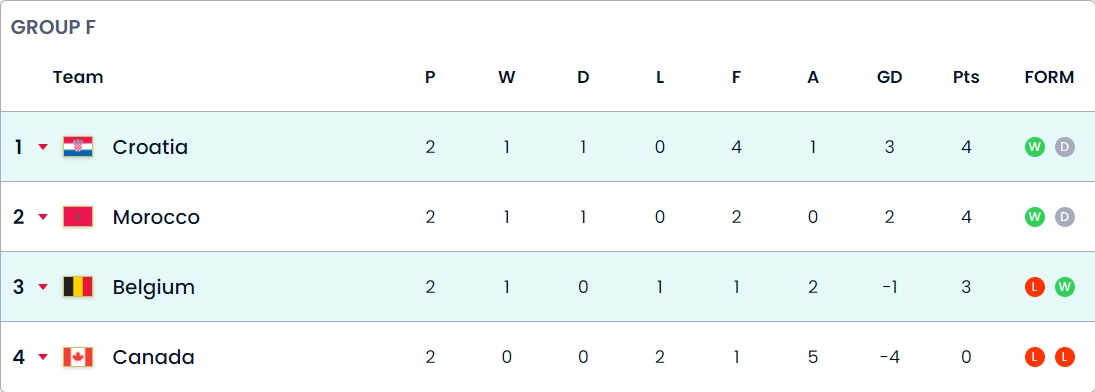Open the Morocco team link

click(156, 217)
